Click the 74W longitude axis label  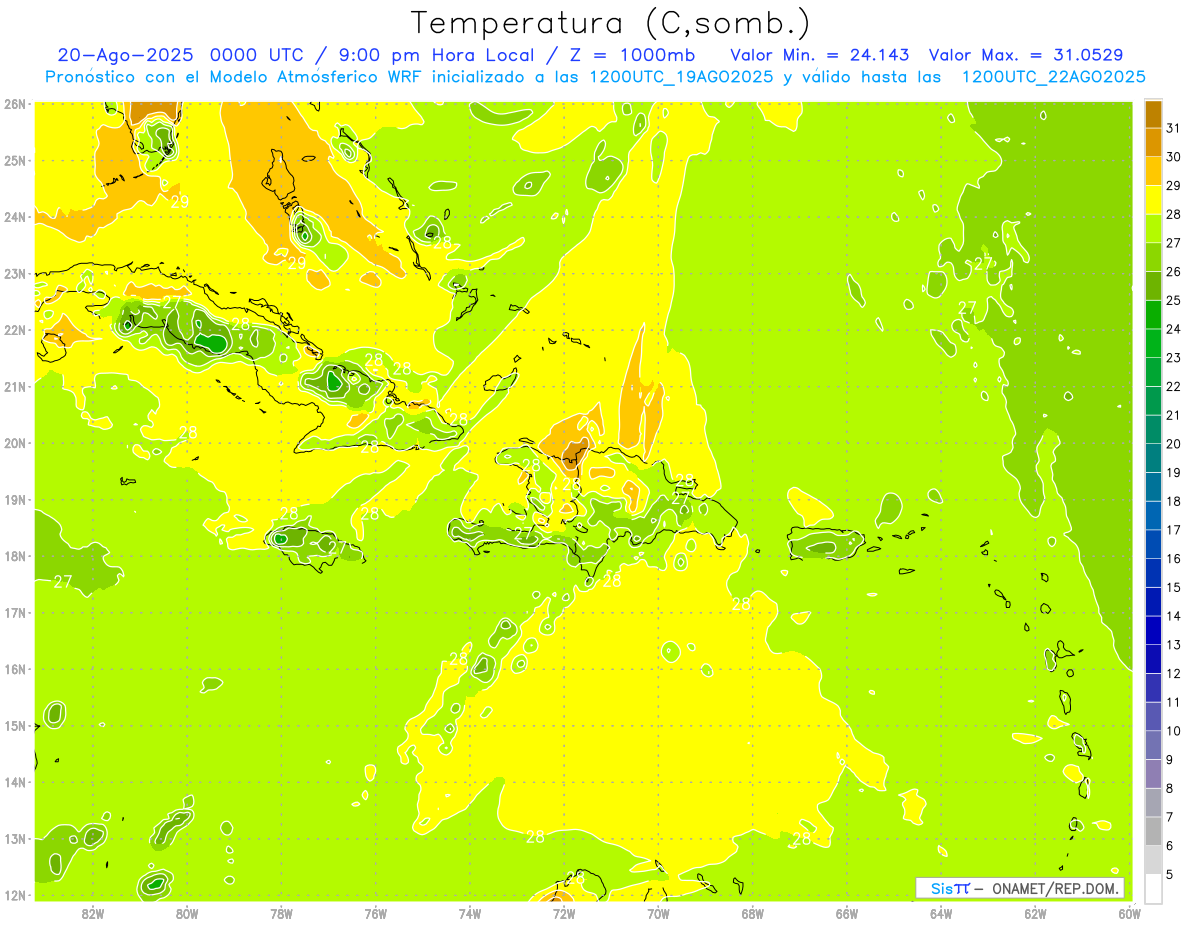click(470, 913)
